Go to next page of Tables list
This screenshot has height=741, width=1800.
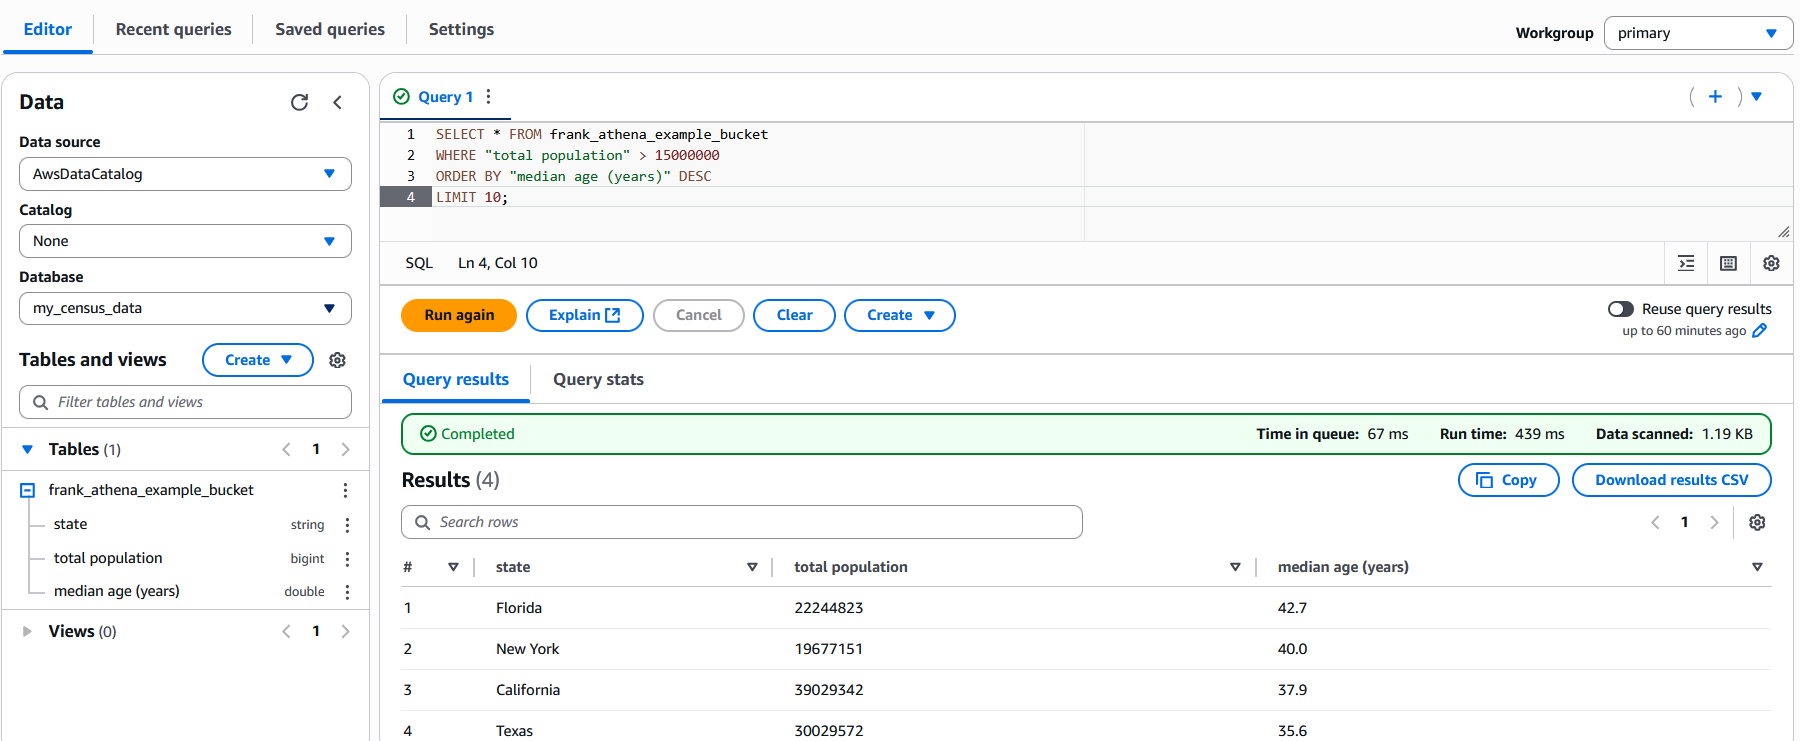(345, 449)
